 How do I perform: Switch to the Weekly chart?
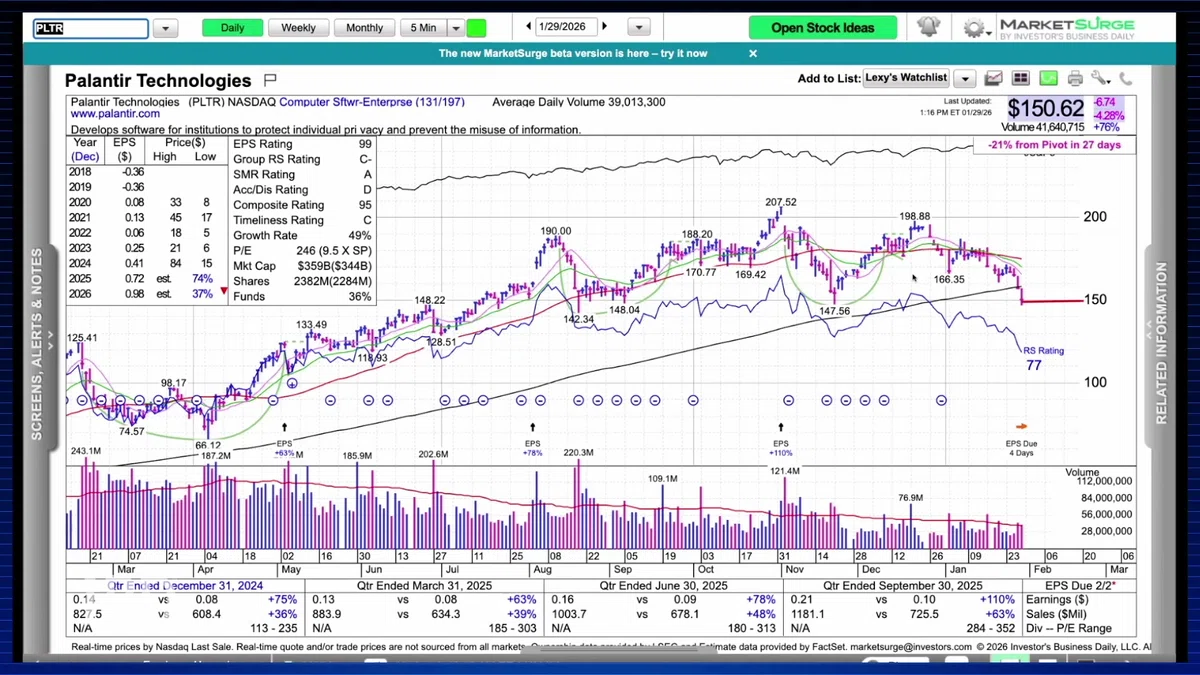(298, 28)
